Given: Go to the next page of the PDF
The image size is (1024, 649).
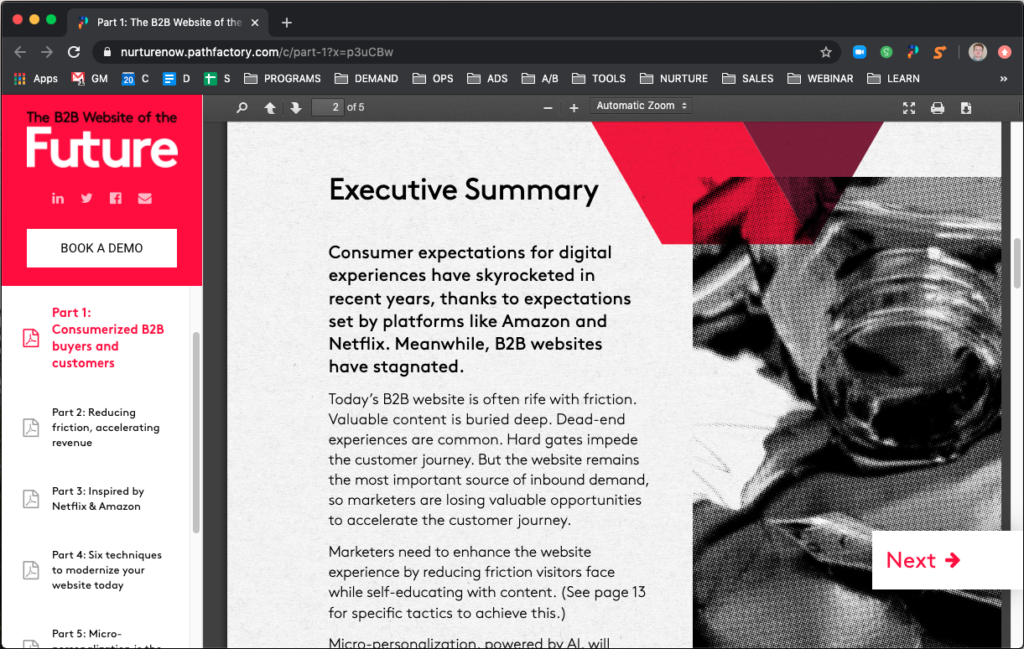Looking at the screenshot, I should click(x=294, y=106).
